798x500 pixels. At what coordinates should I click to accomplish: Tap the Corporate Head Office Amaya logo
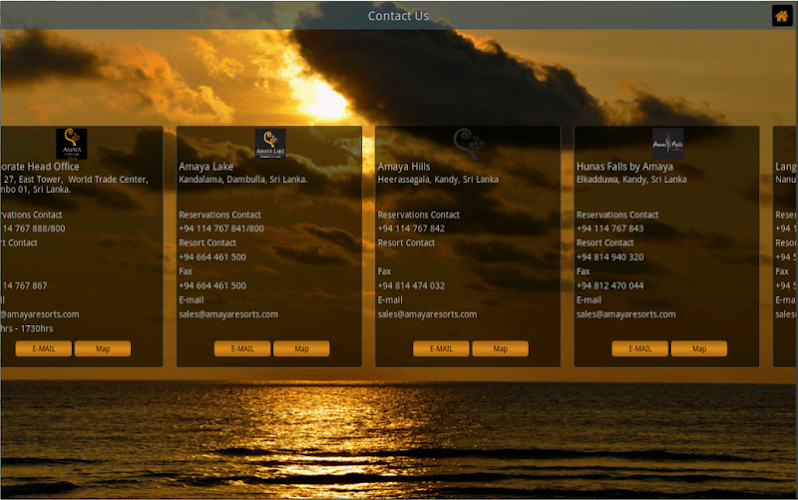(71, 144)
